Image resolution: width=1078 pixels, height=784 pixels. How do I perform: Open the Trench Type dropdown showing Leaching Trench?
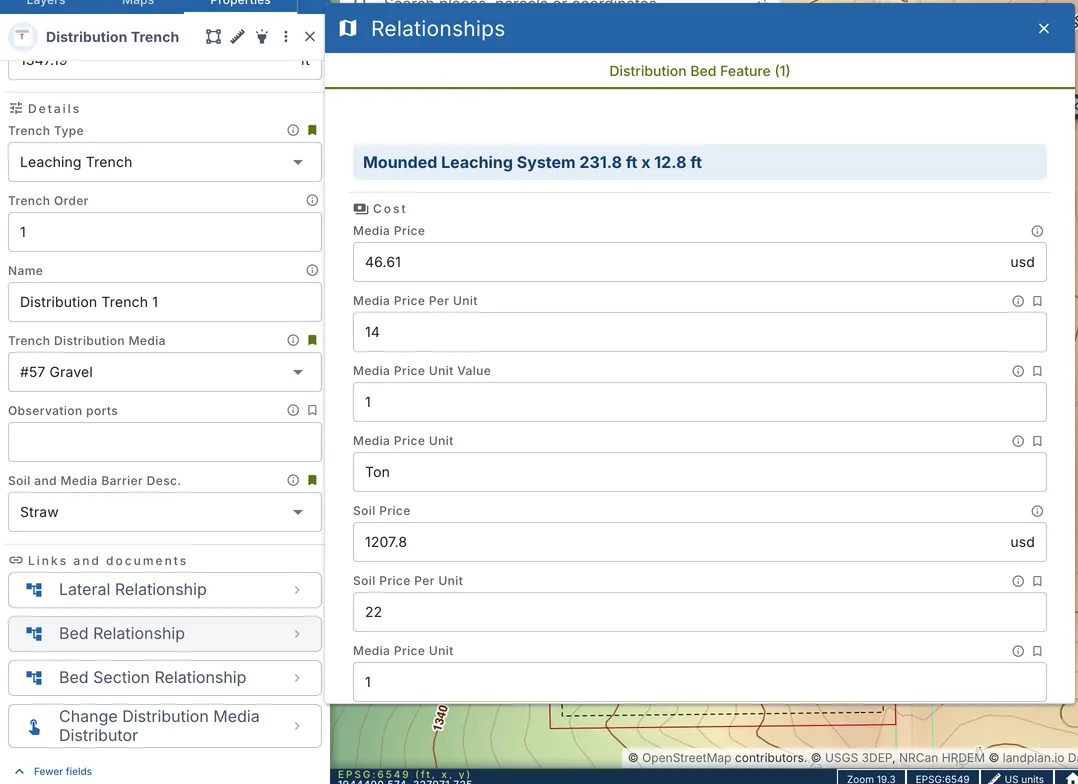click(165, 162)
